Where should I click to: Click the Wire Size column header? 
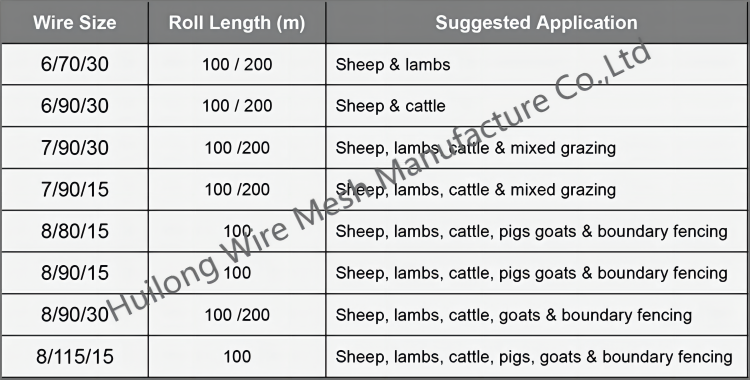coord(75,22)
